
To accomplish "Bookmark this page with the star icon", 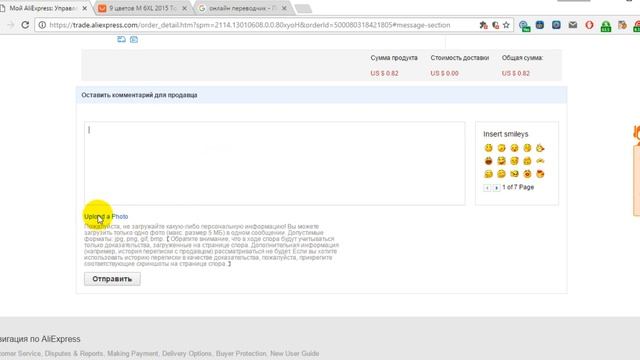I will click(x=506, y=25).
